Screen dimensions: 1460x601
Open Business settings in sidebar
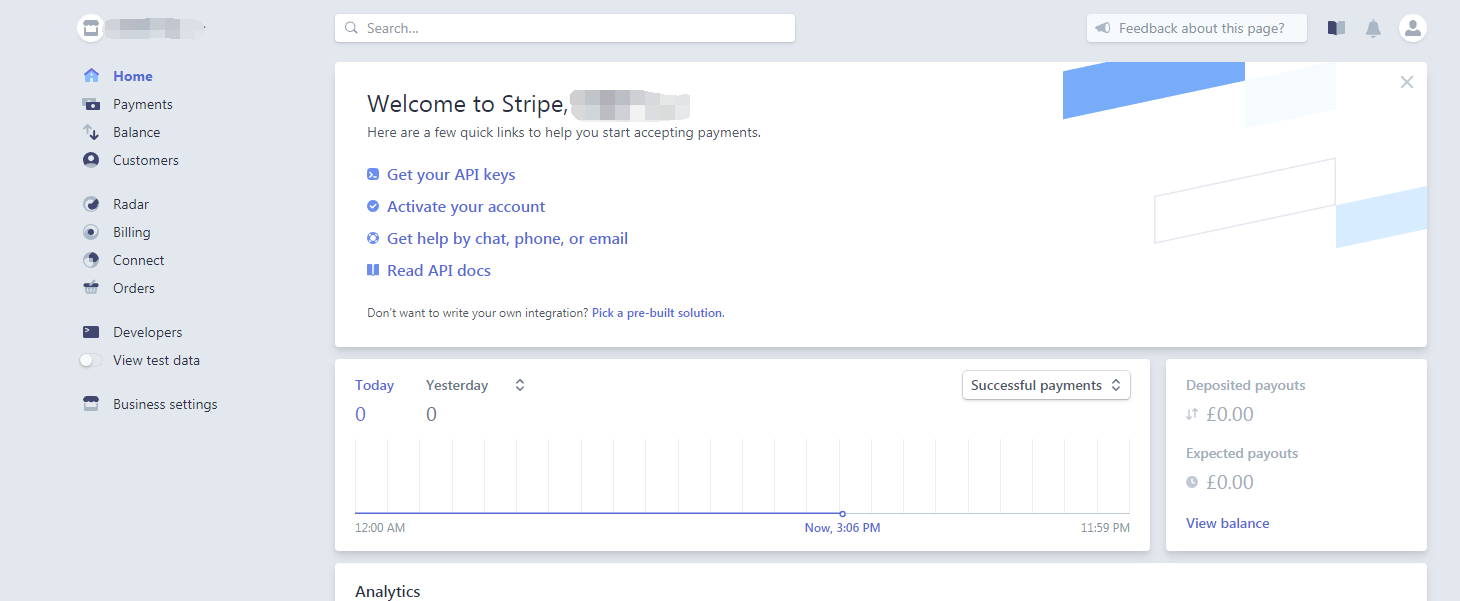tap(165, 404)
